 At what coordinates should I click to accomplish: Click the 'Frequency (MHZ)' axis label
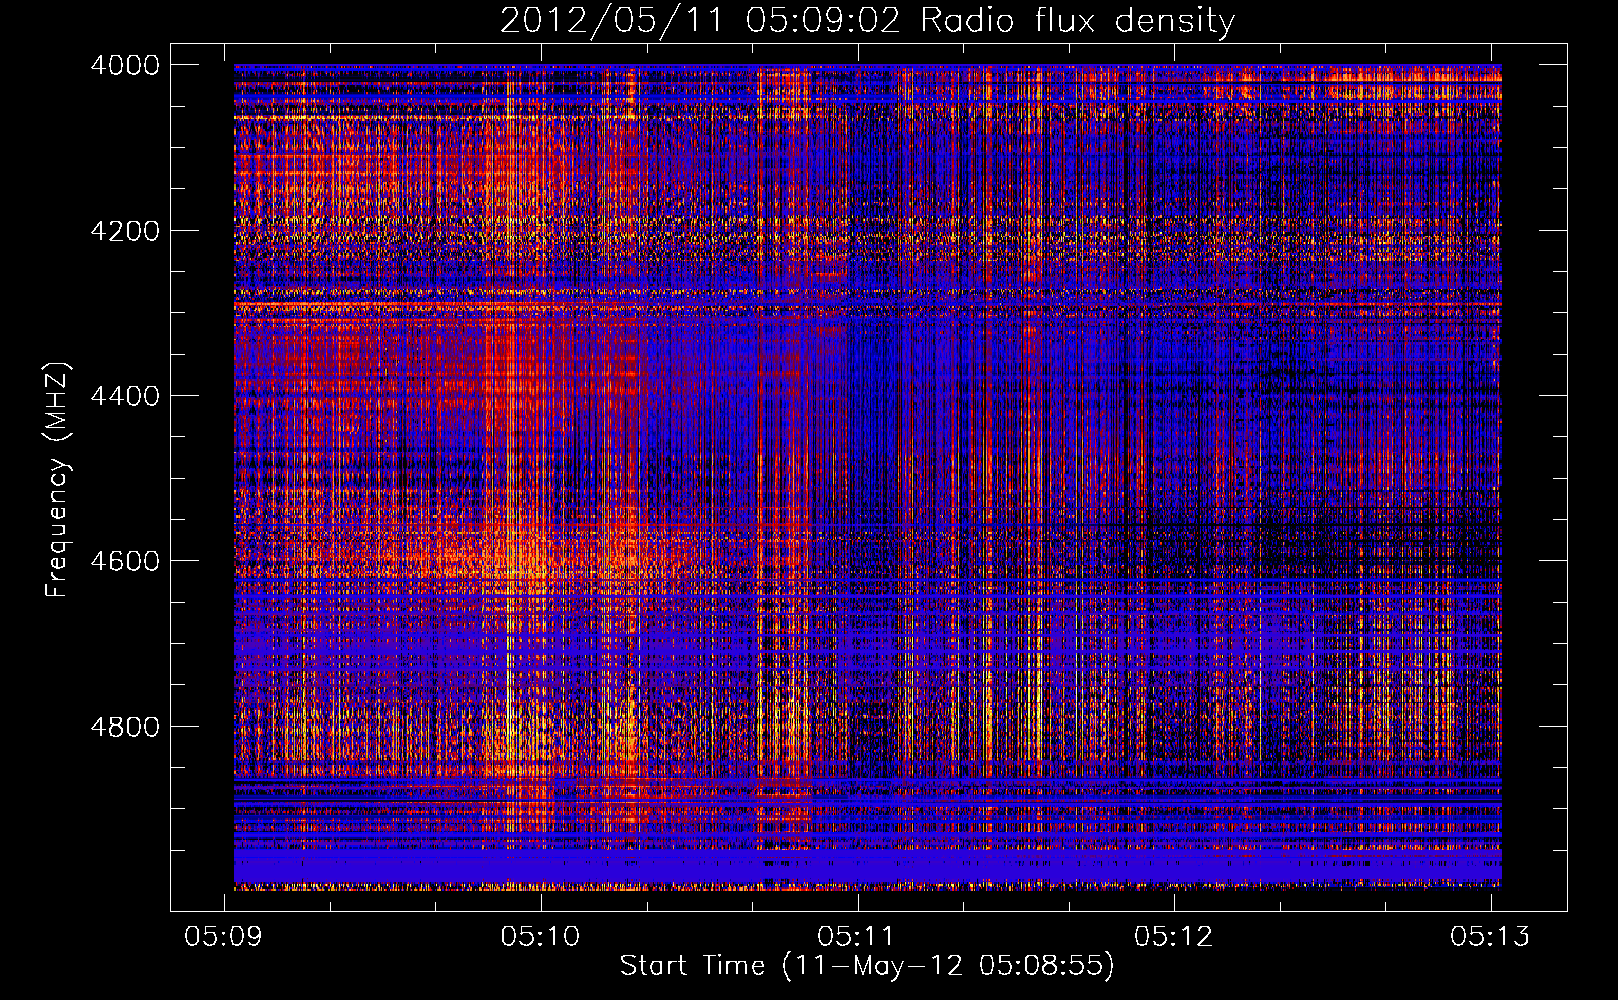[57, 480]
